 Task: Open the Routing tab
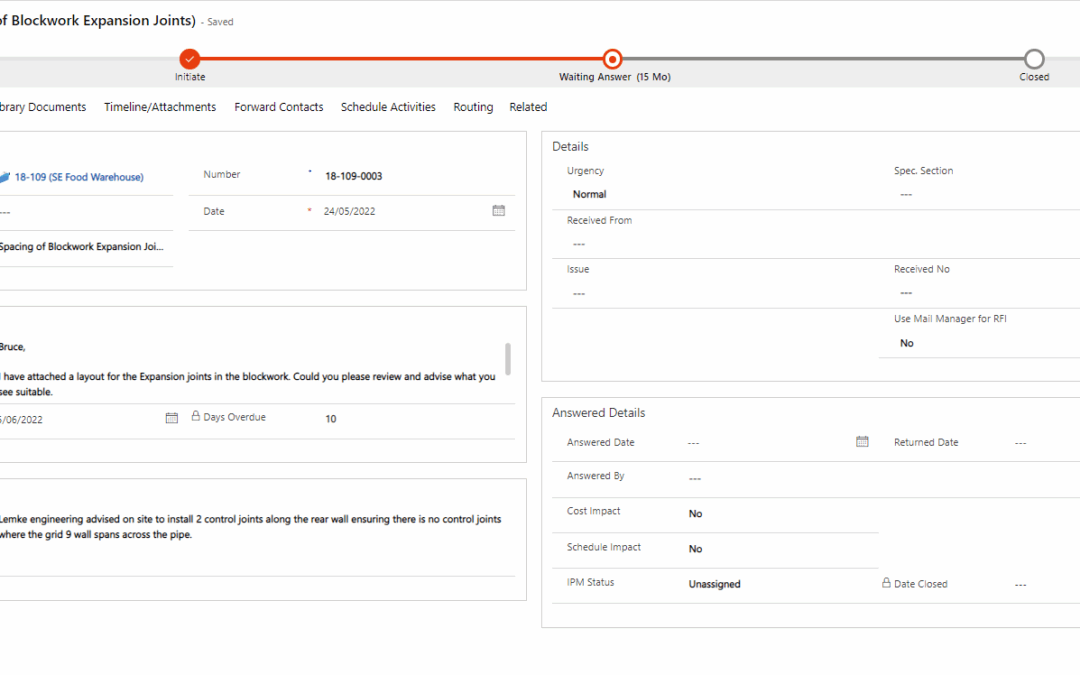(473, 106)
